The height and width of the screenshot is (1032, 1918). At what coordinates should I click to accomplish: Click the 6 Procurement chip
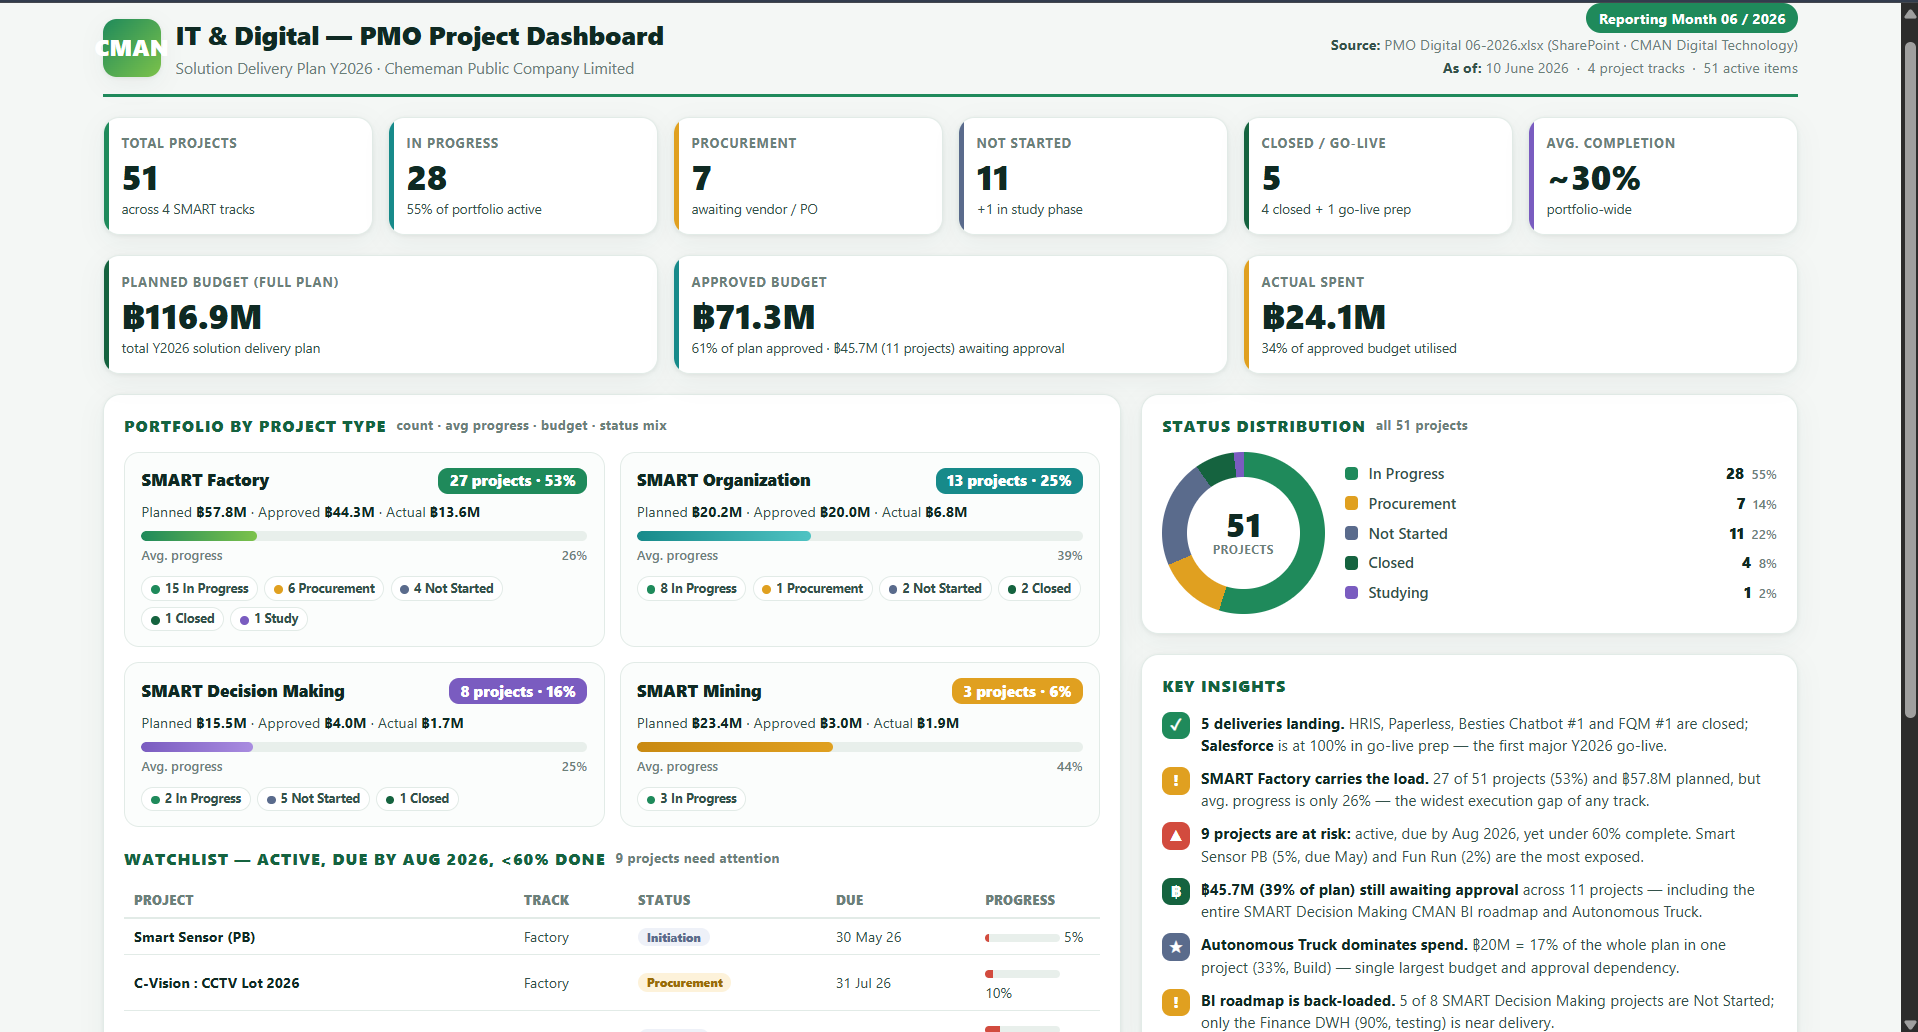pos(324,589)
